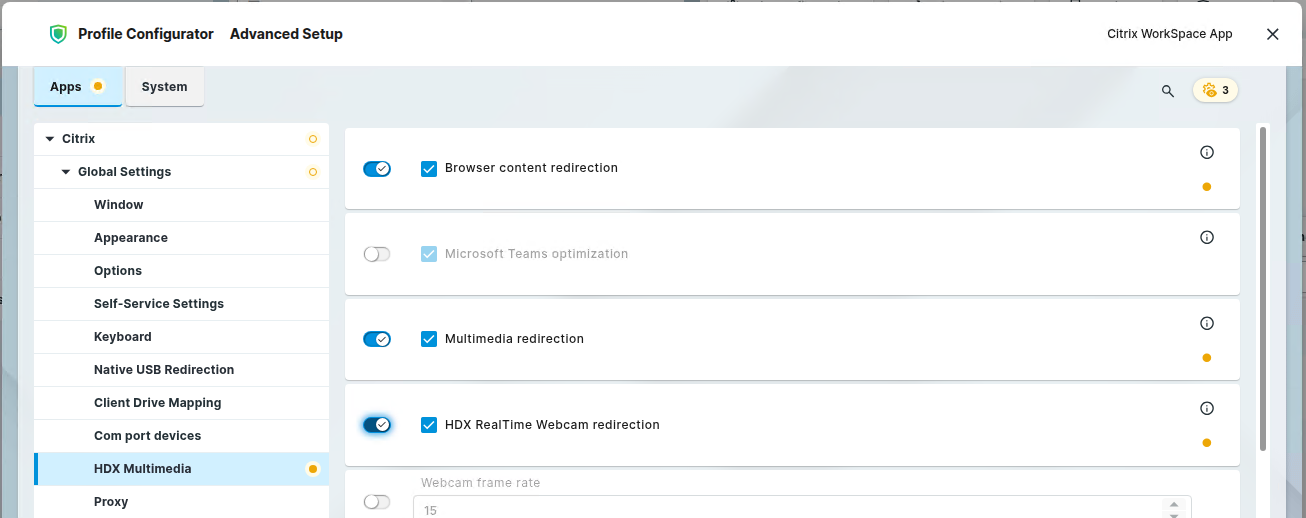The width and height of the screenshot is (1306, 518).
Task: Click orange dot beside Browser content redirection
Action: pyautogui.click(x=1206, y=187)
